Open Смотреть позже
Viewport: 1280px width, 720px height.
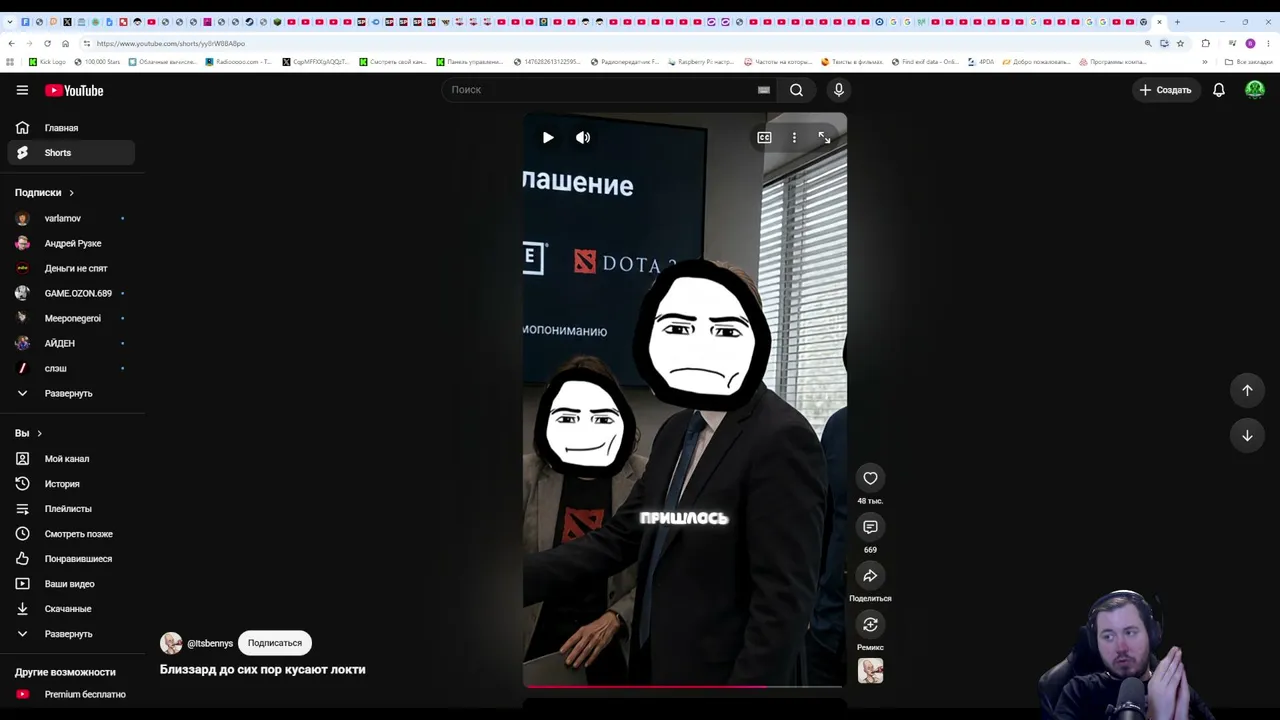(x=71, y=534)
